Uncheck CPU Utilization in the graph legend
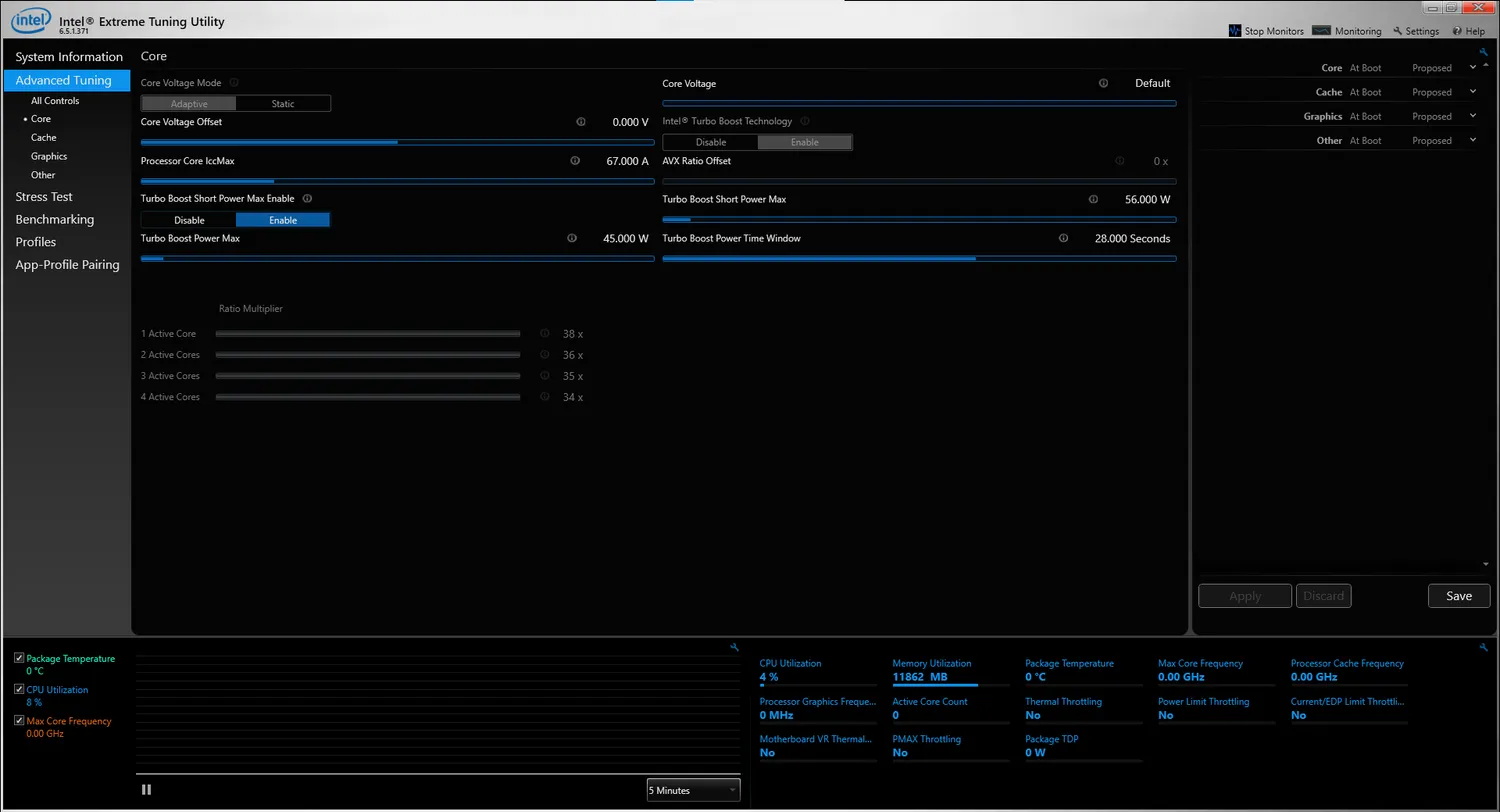This screenshot has height=812, width=1500. click(x=17, y=689)
